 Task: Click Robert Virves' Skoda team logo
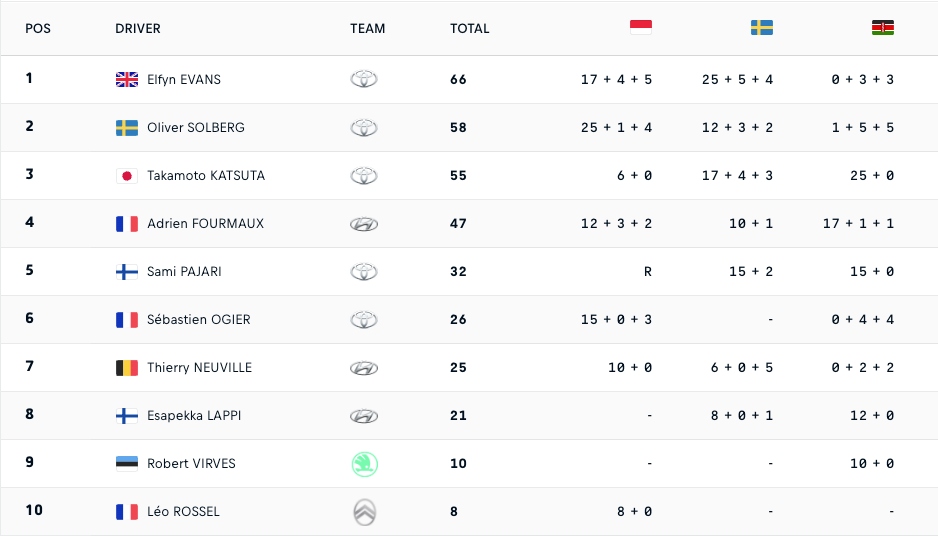point(364,464)
